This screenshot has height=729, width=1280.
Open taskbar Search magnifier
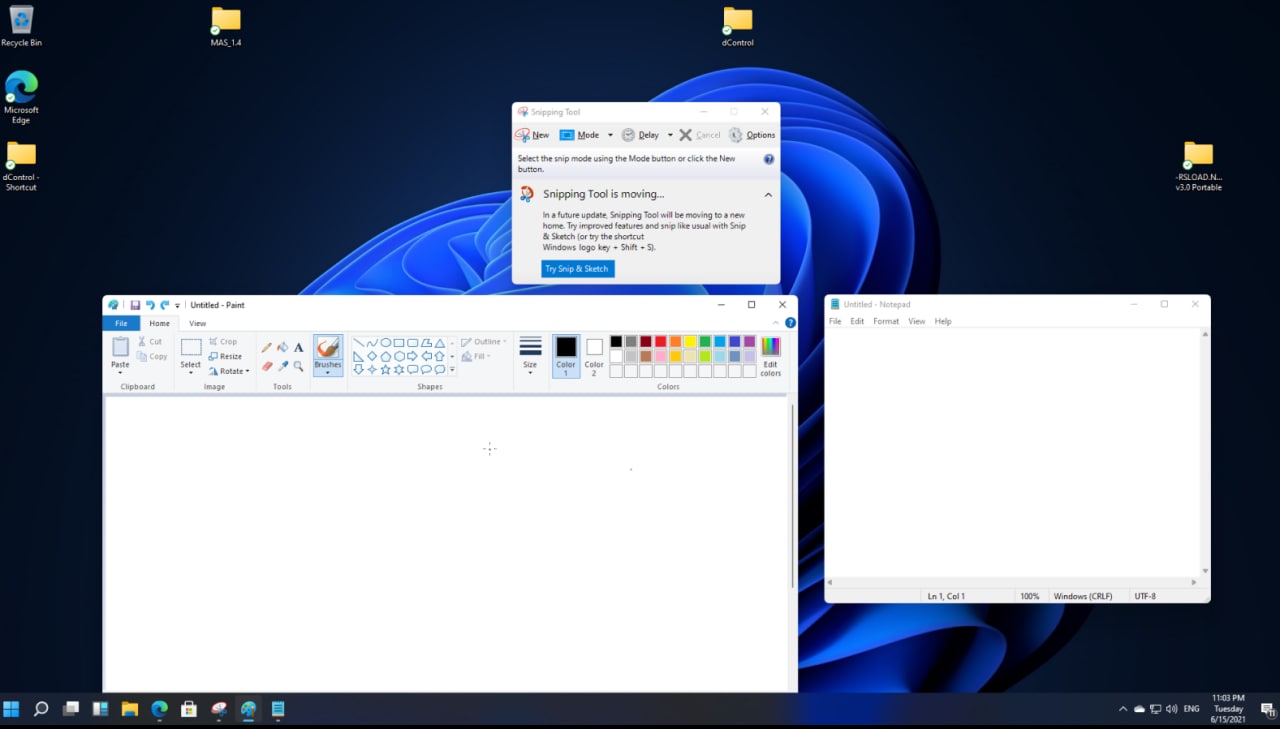coord(41,709)
